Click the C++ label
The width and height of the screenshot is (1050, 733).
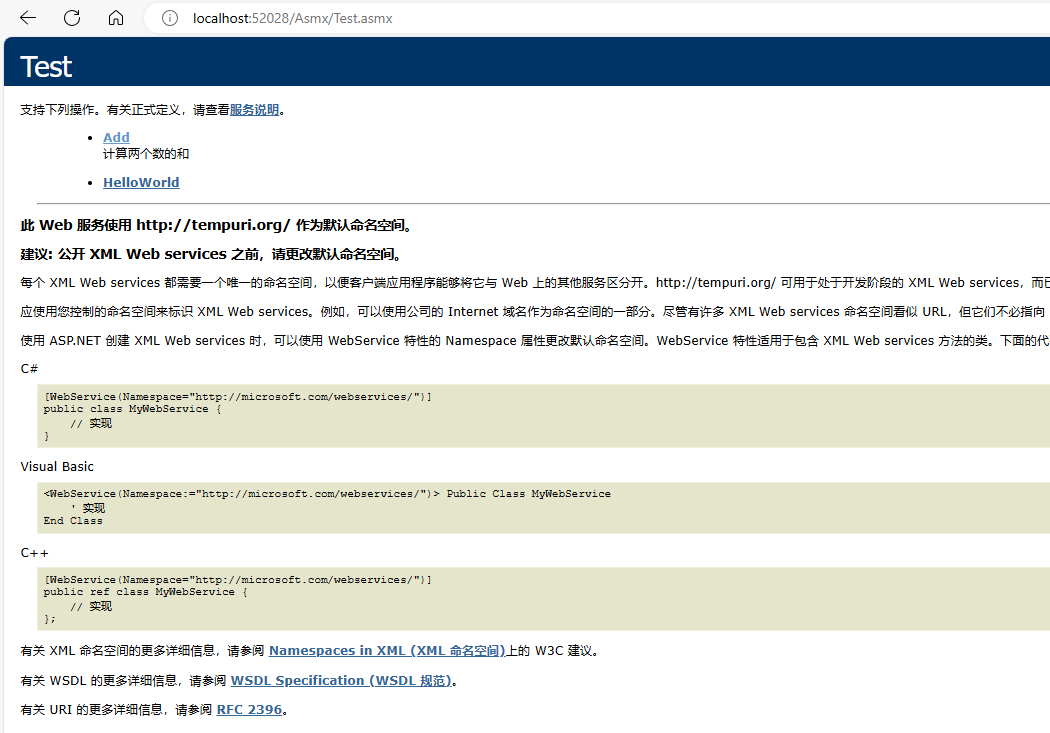34,553
